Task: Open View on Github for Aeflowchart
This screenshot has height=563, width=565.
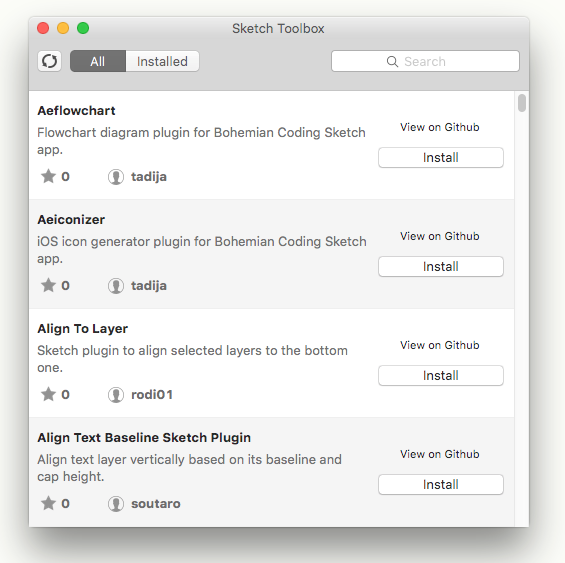Action: coord(440,127)
